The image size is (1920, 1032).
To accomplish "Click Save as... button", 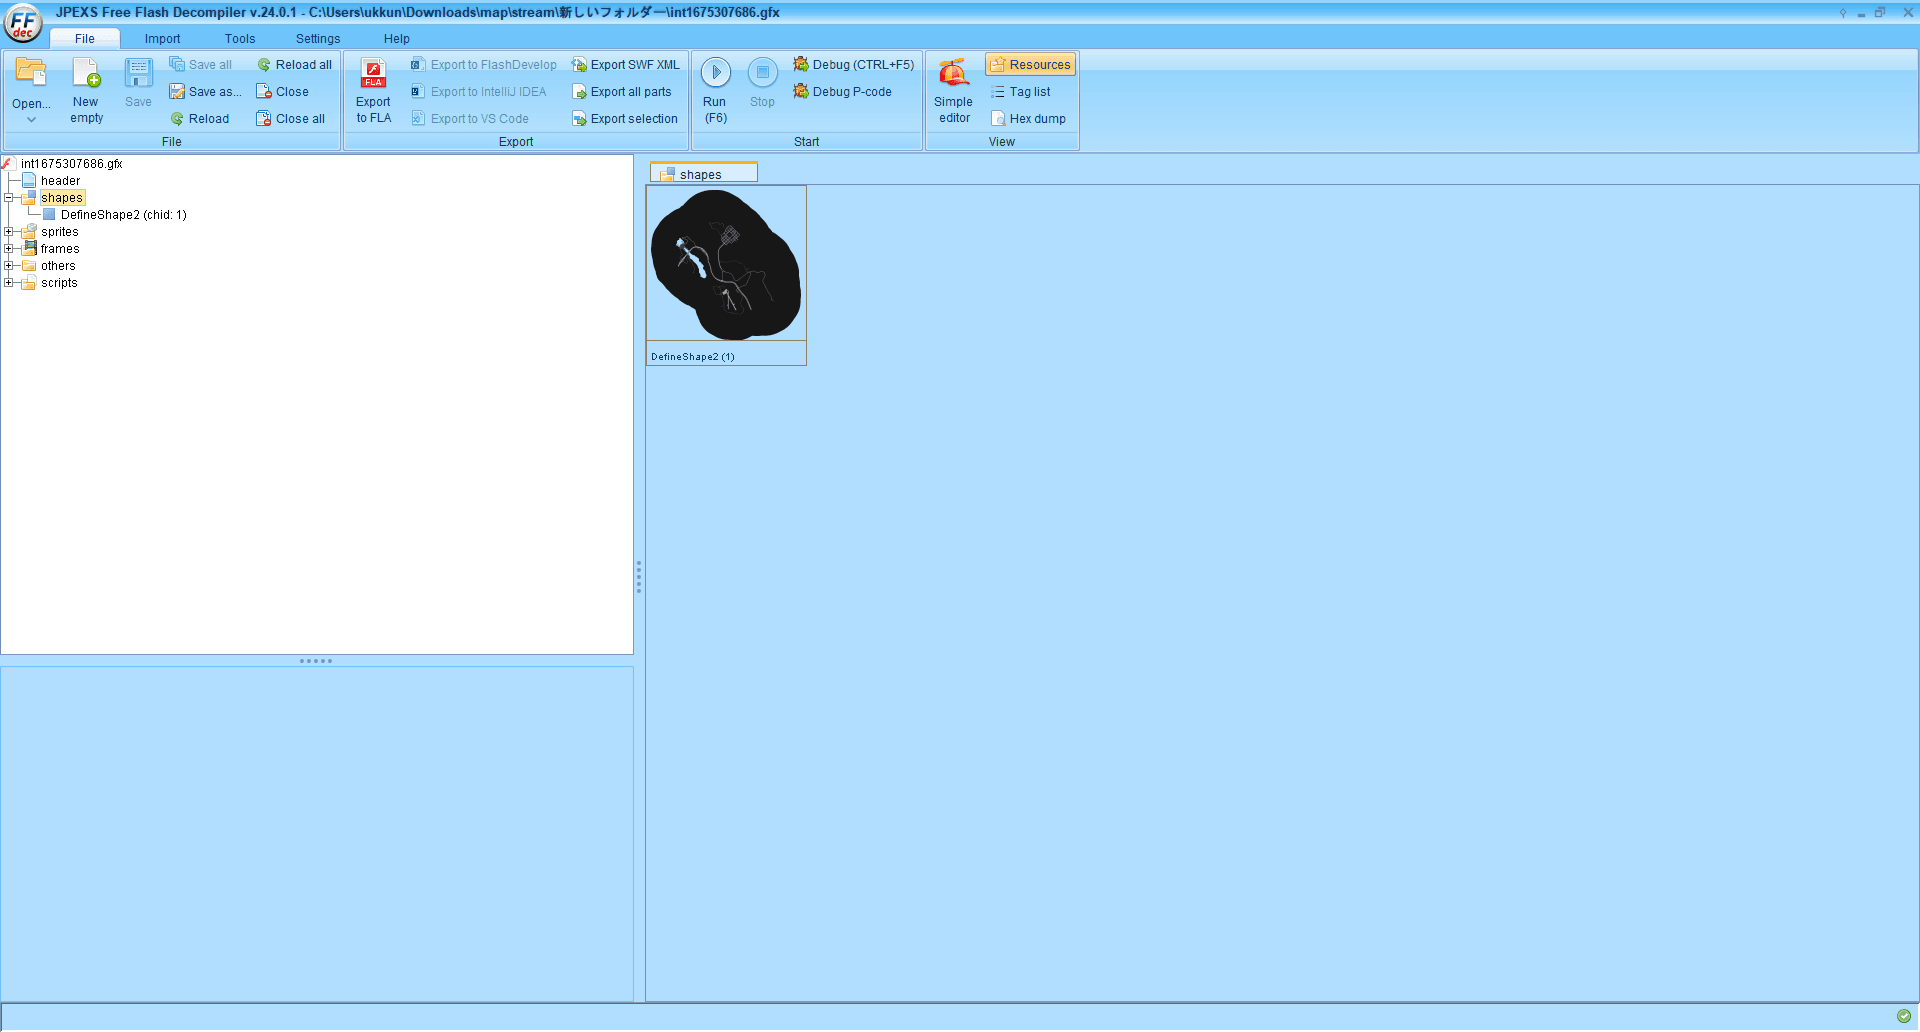I will [206, 92].
